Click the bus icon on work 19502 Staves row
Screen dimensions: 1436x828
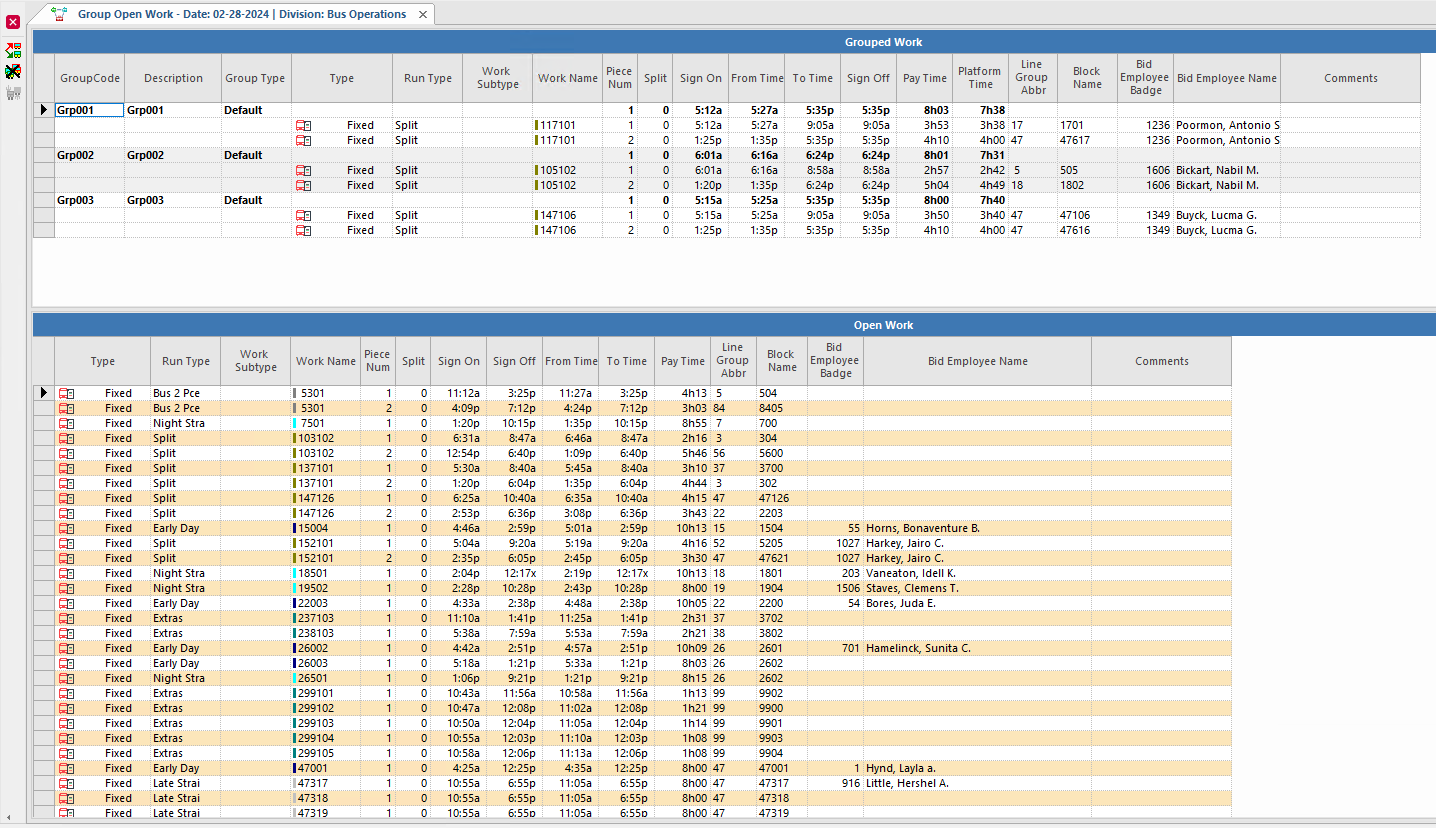pos(65,588)
